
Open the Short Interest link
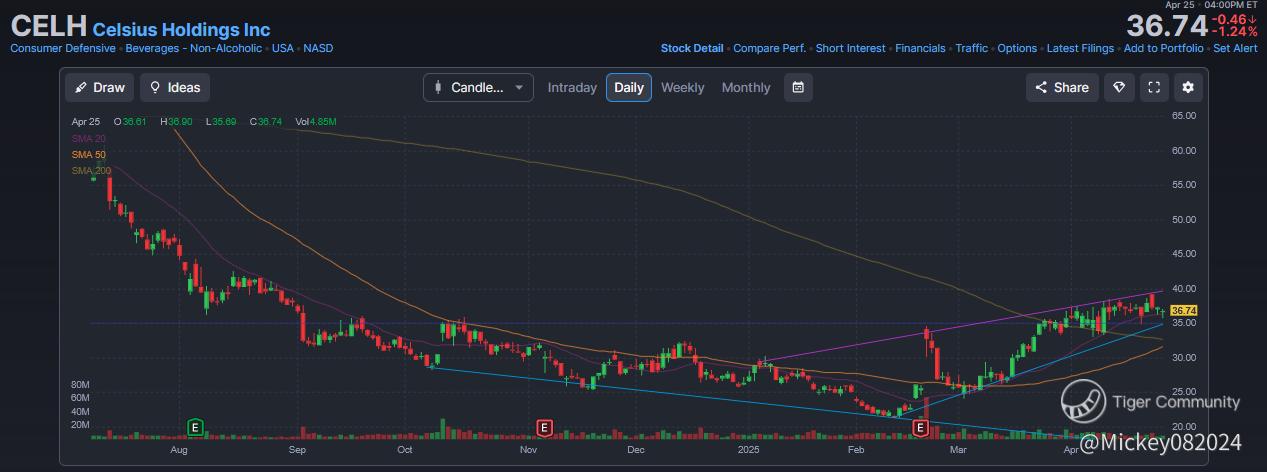[851, 48]
